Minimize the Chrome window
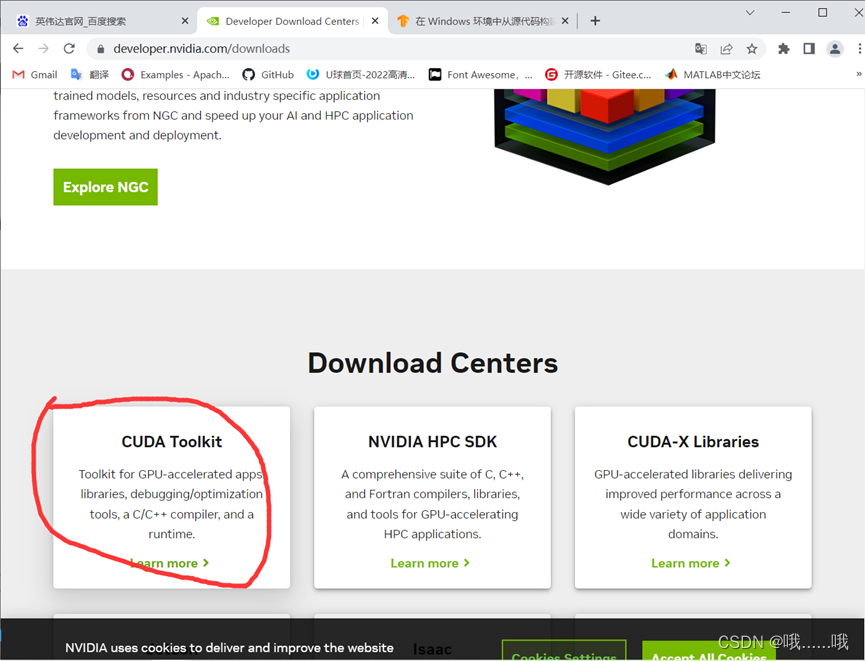 (786, 12)
